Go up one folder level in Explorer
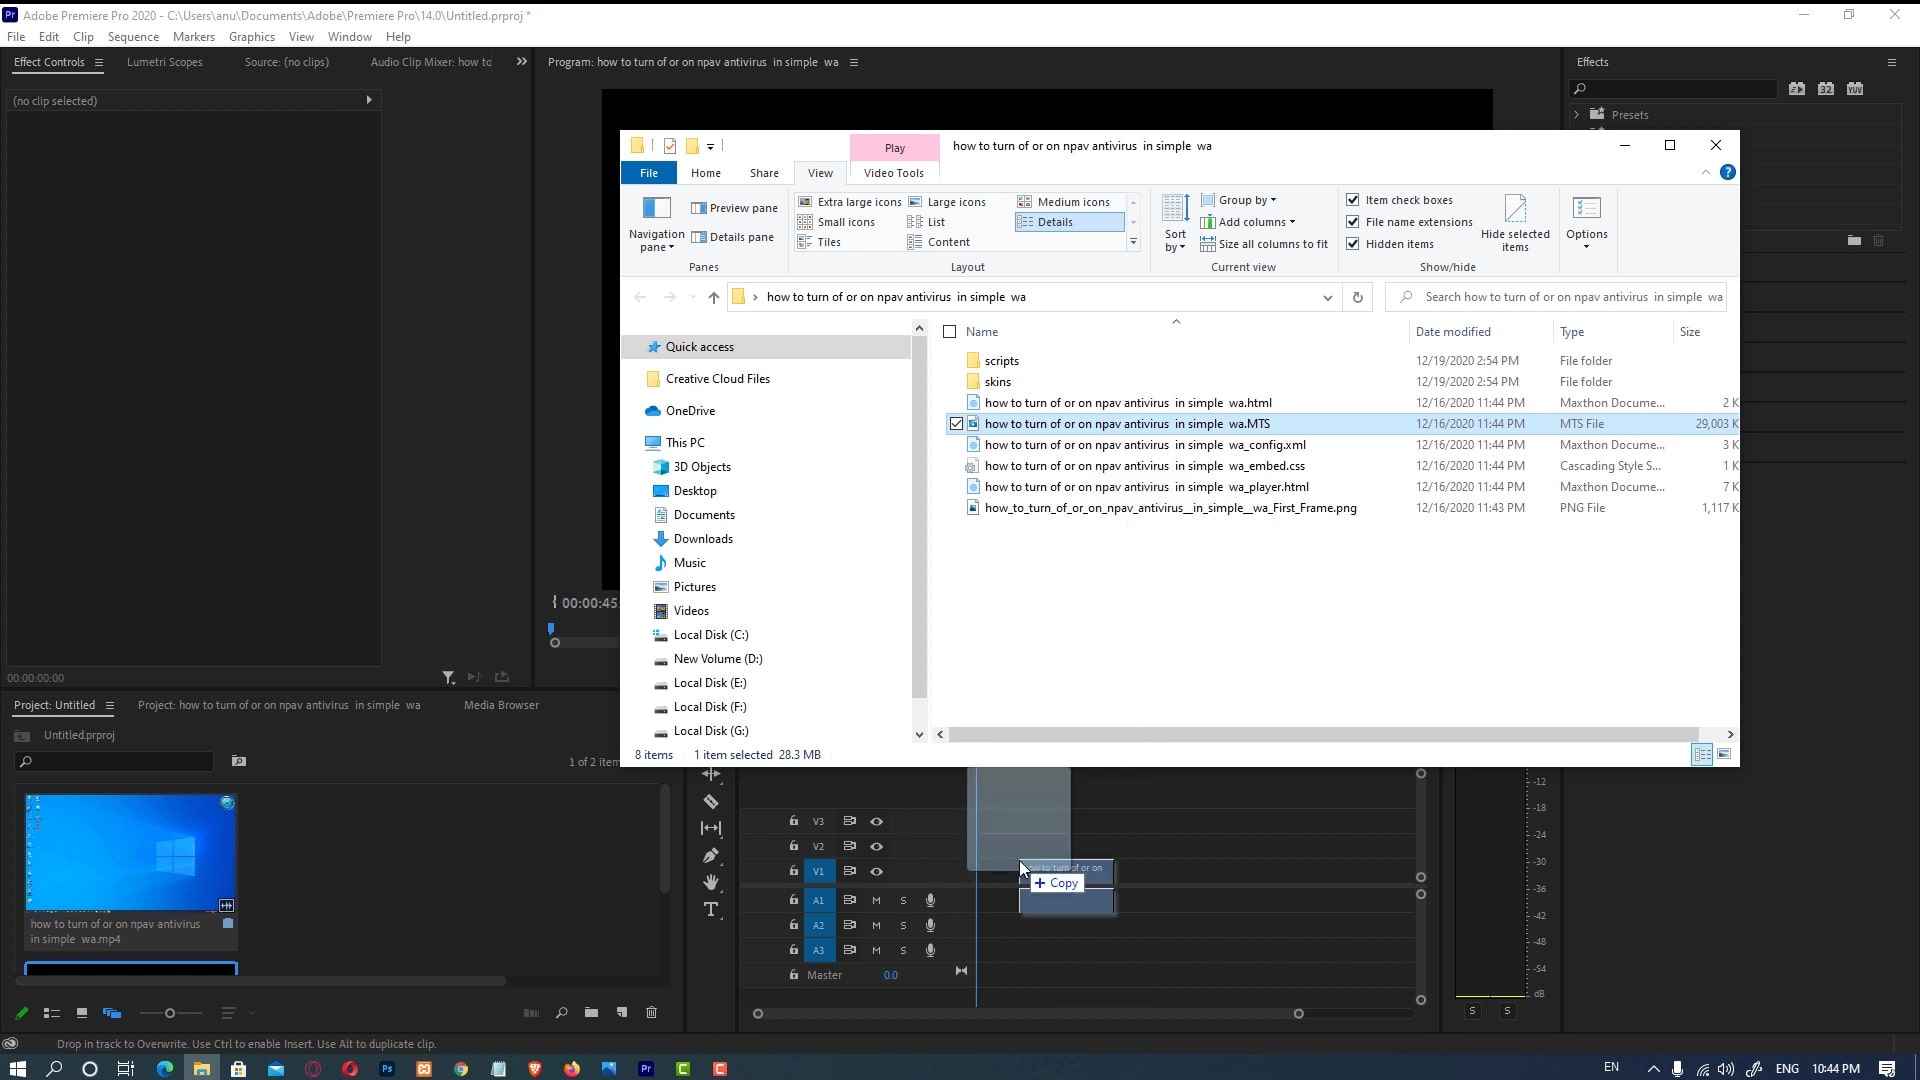1920x1080 pixels. click(x=713, y=297)
